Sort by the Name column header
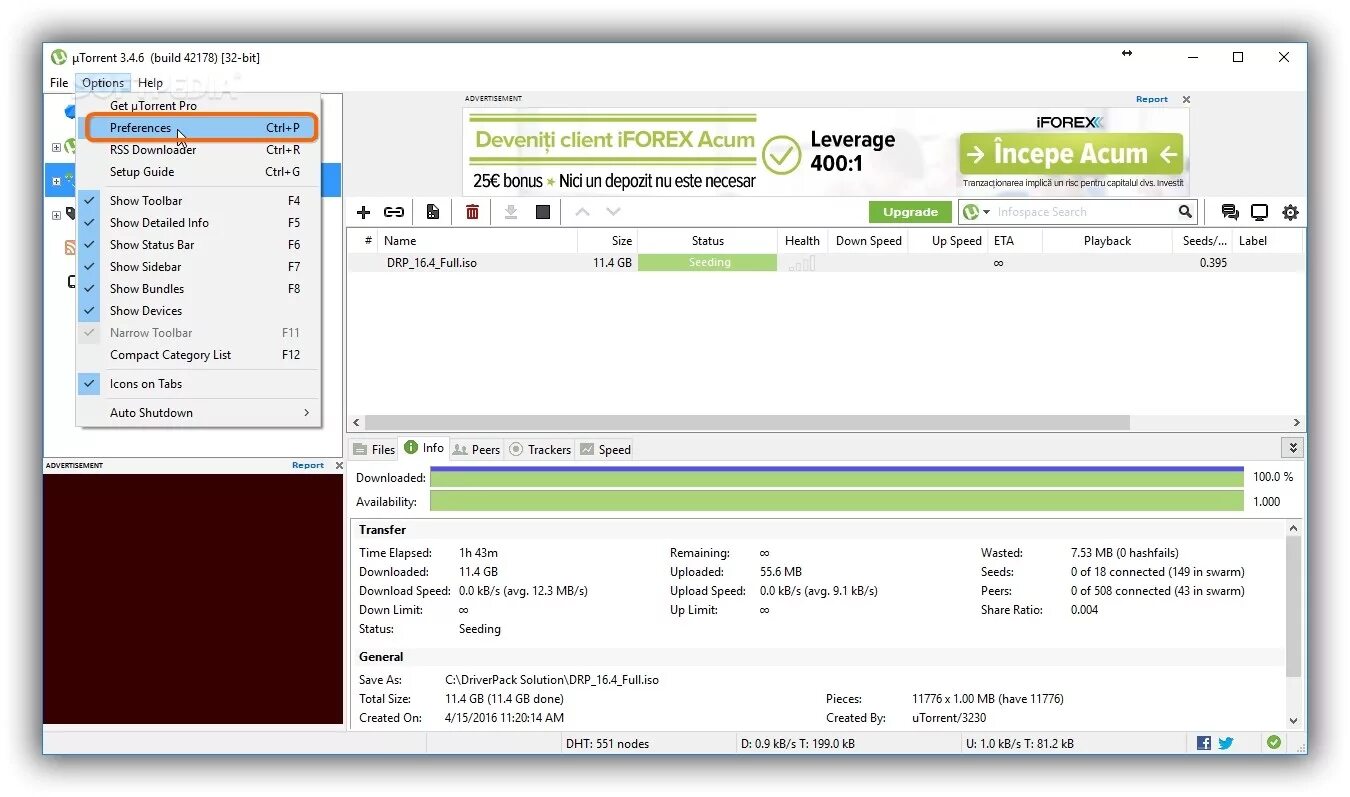The image size is (1350, 797). coord(478,241)
